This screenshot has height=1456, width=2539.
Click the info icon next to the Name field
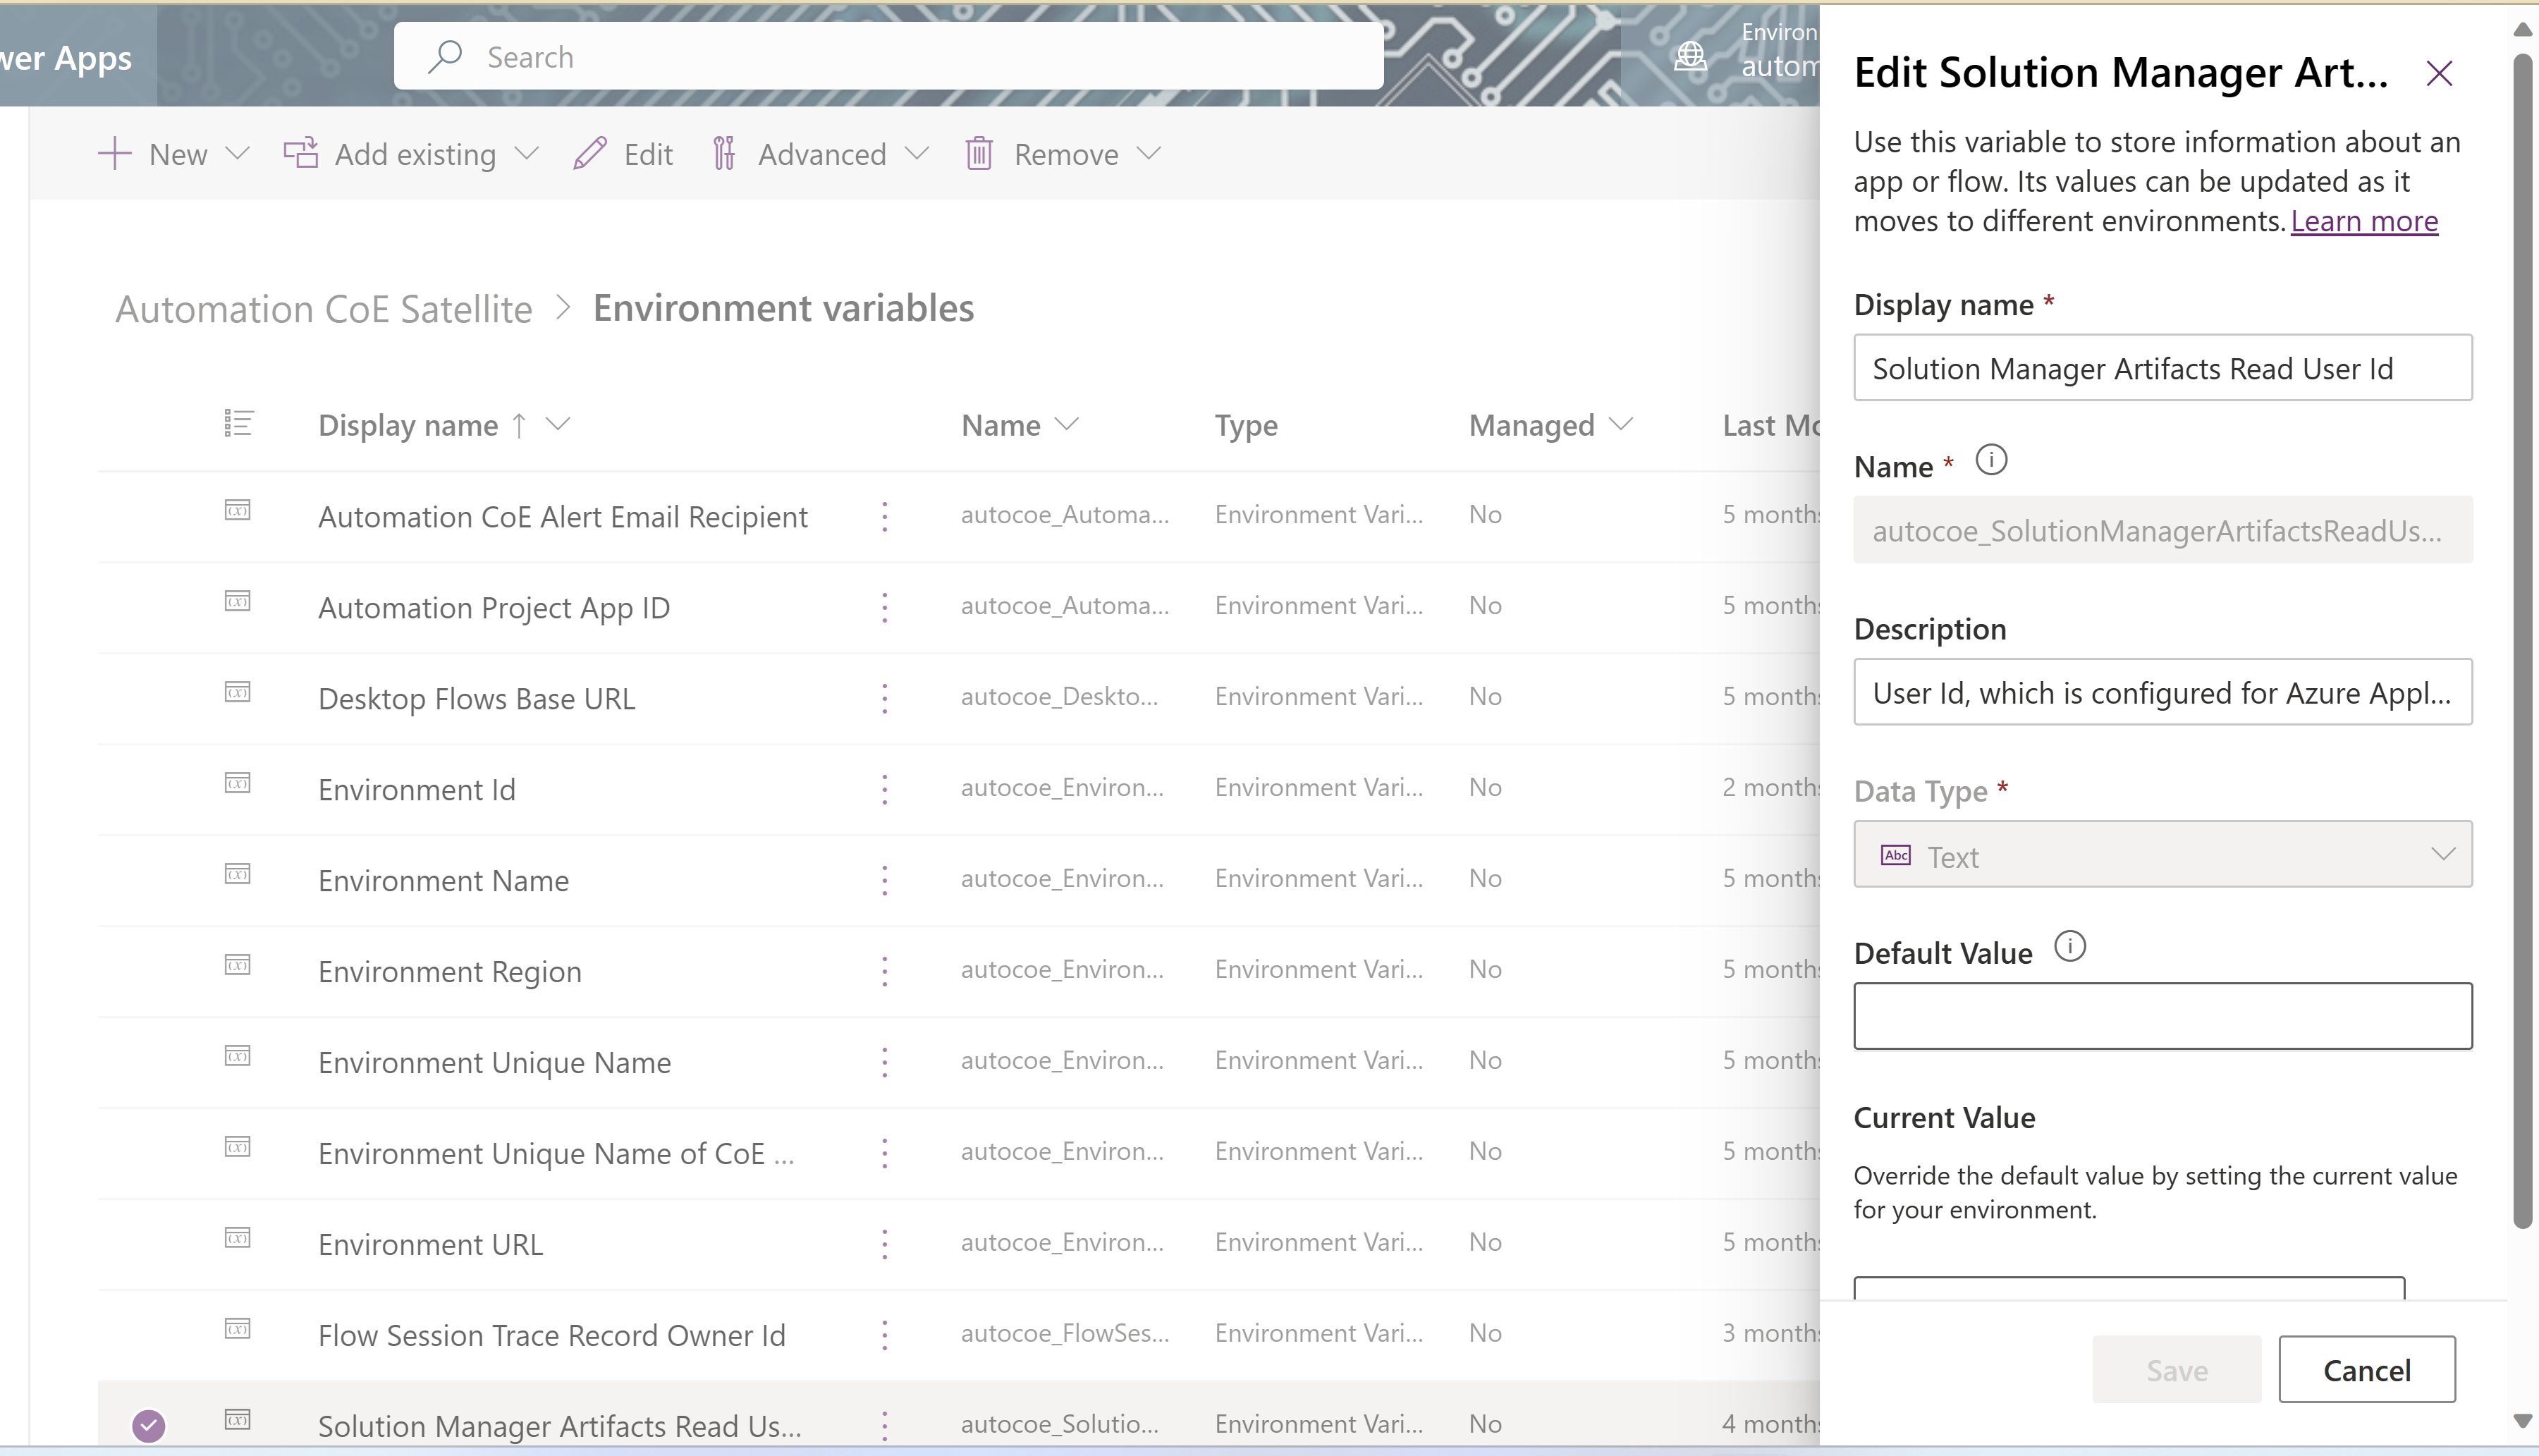1990,460
